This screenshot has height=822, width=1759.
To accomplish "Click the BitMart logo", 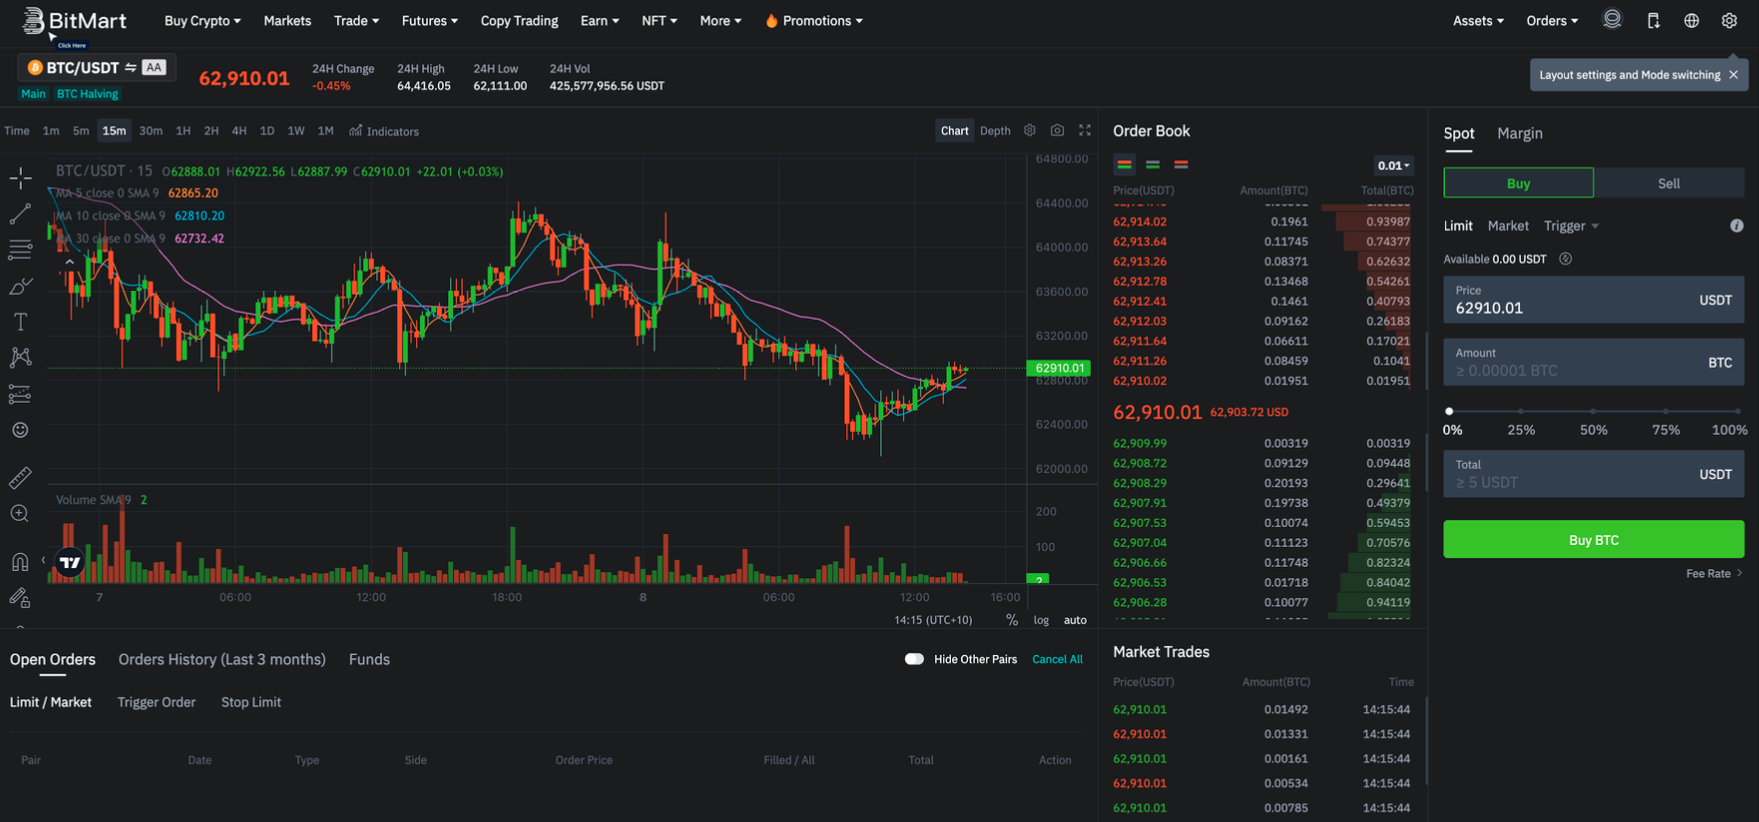I will 74,21.
